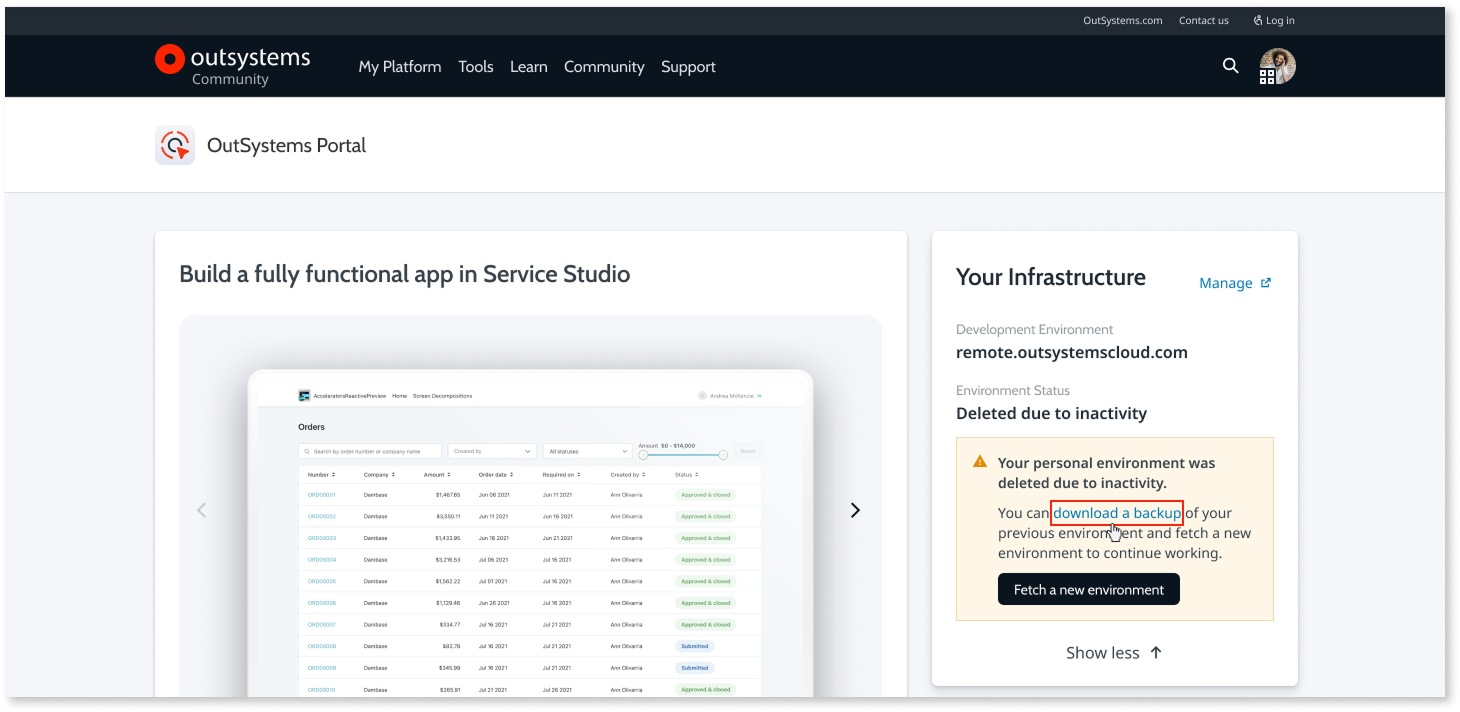Click the order search field in preview
The image size is (1460, 712).
[370, 451]
